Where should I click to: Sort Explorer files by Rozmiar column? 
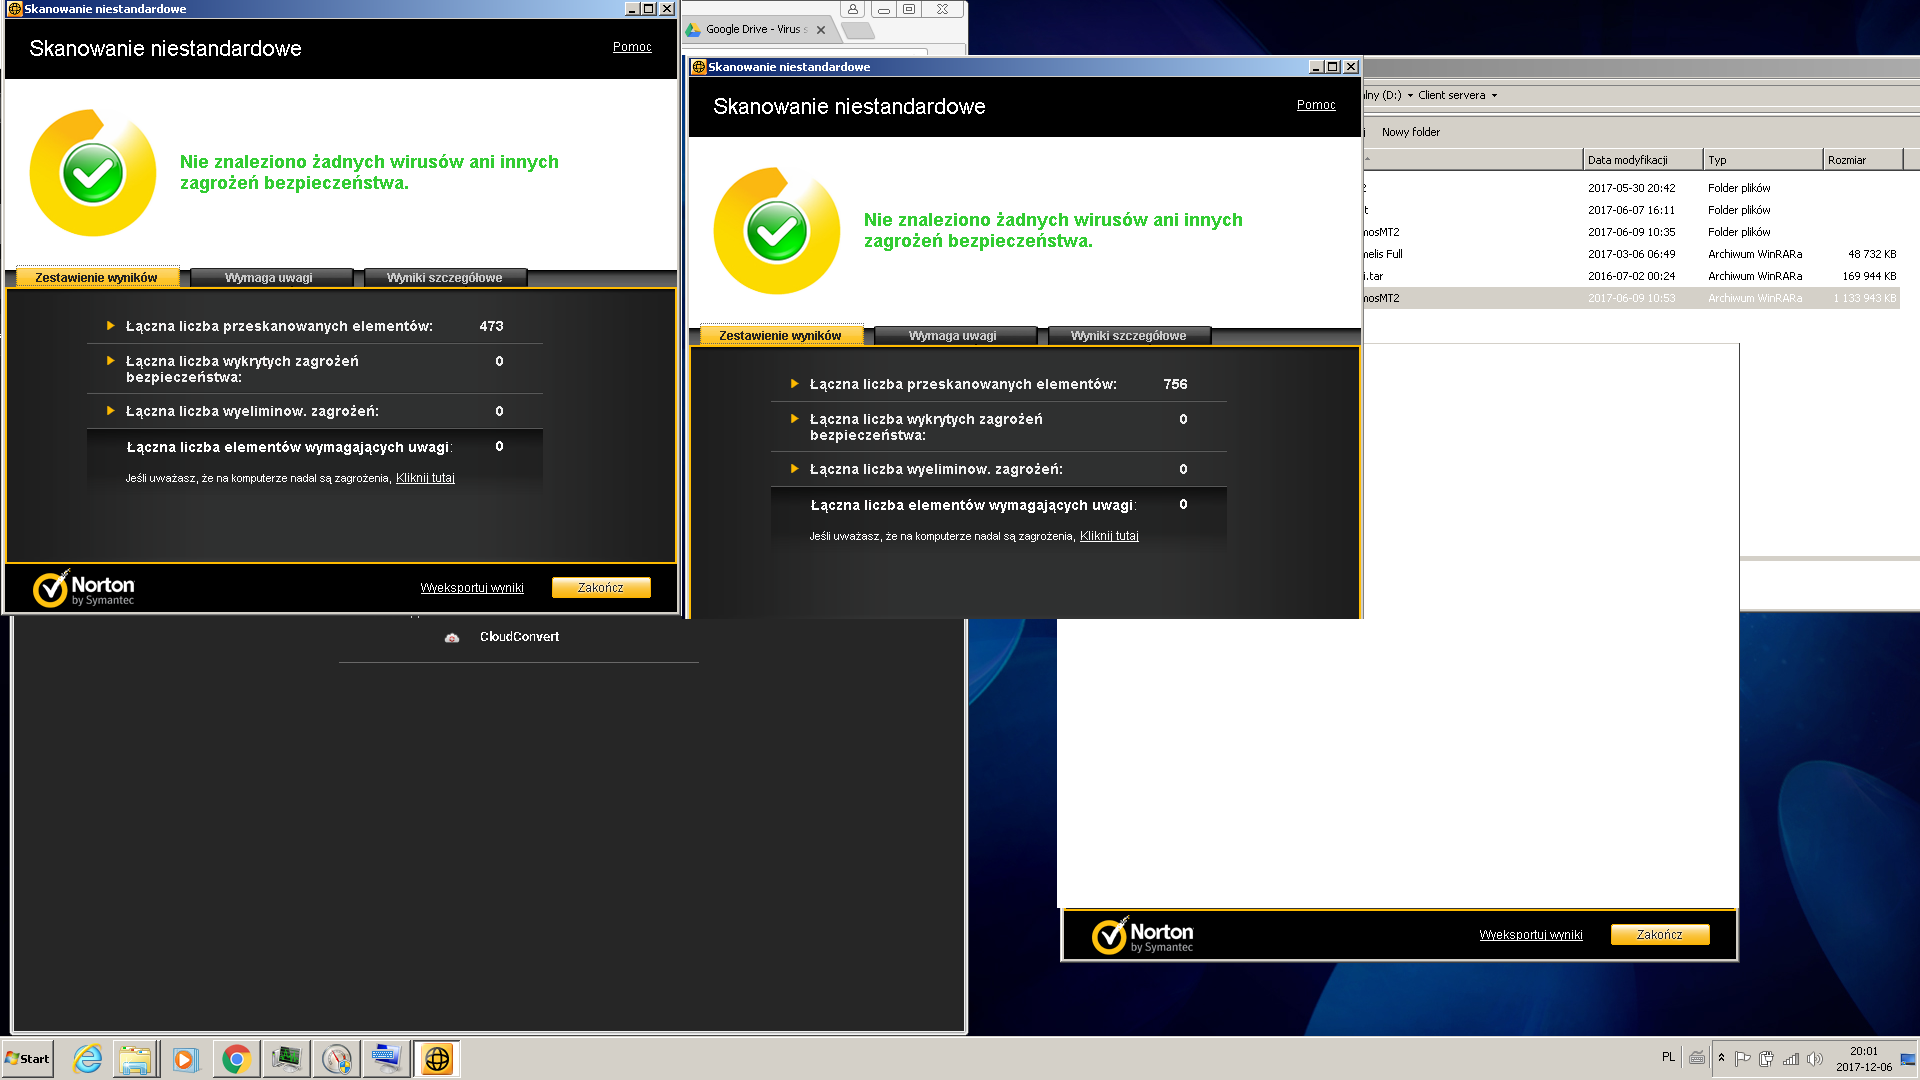pyautogui.click(x=1863, y=160)
